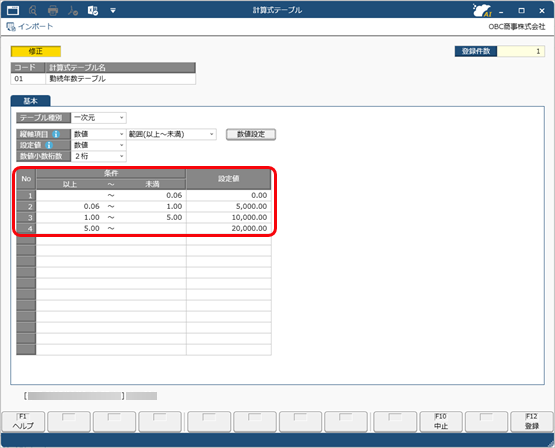Click the F1 ヘルプ button
The image size is (555, 448).
tap(23, 421)
